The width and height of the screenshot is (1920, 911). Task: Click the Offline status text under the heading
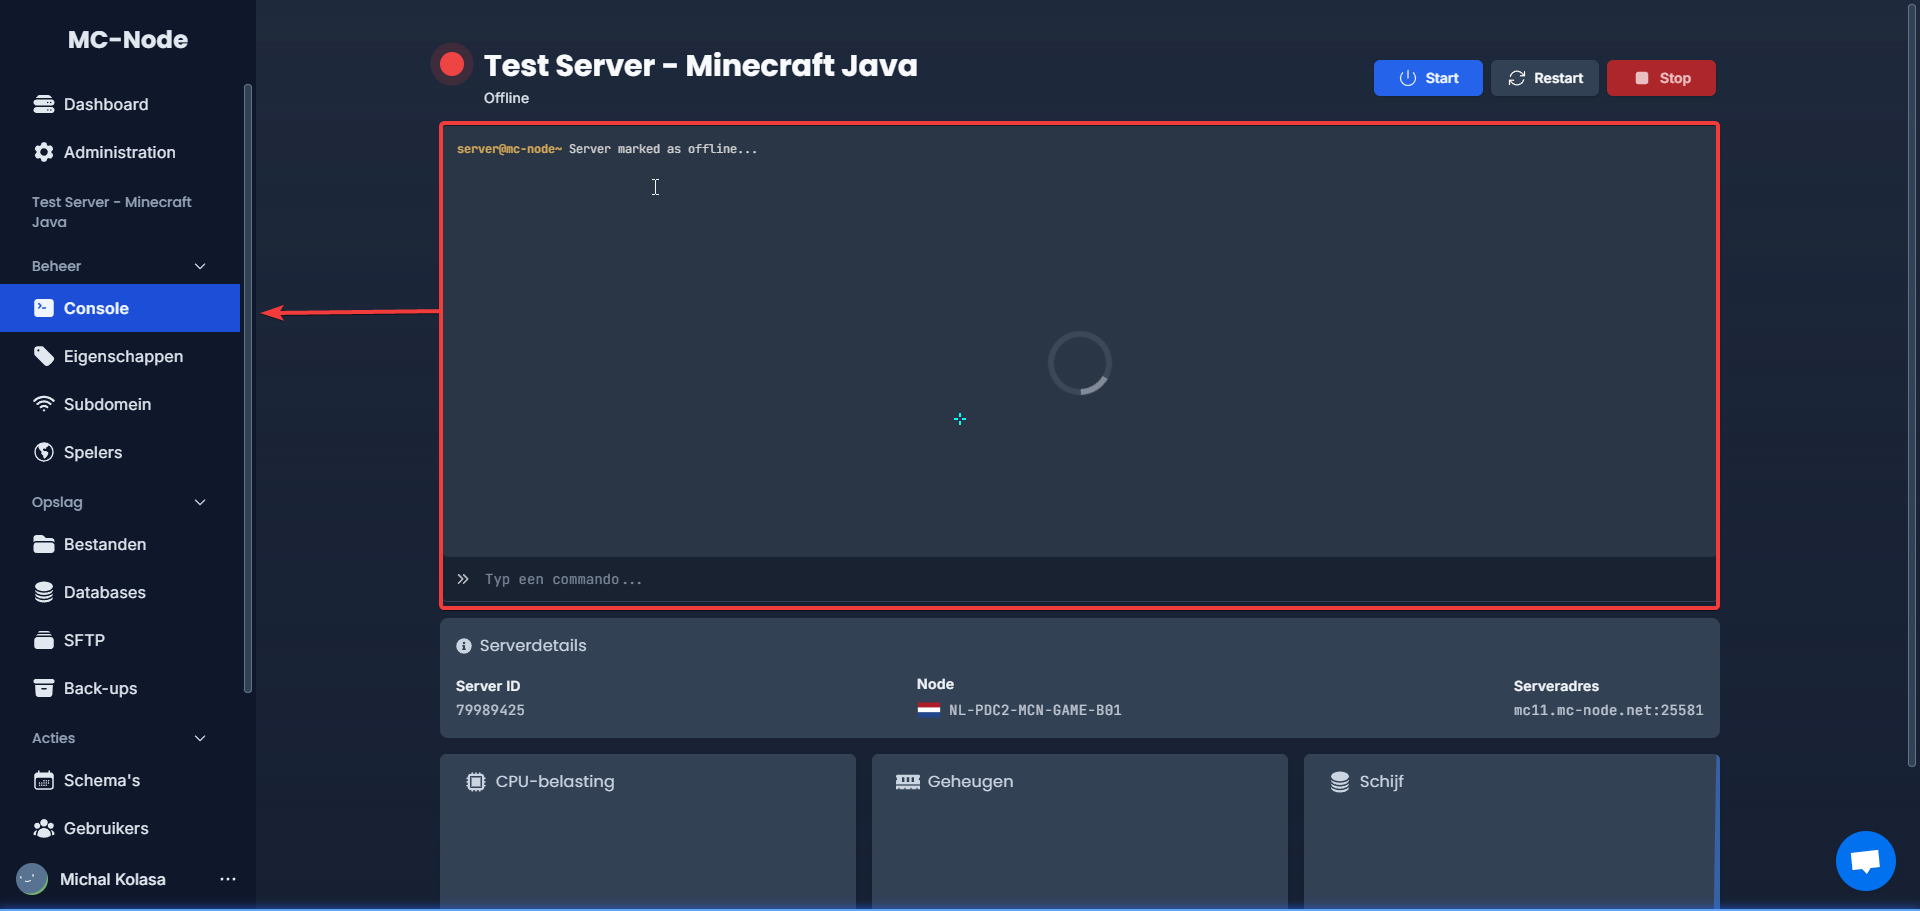(x=507, y=98)
